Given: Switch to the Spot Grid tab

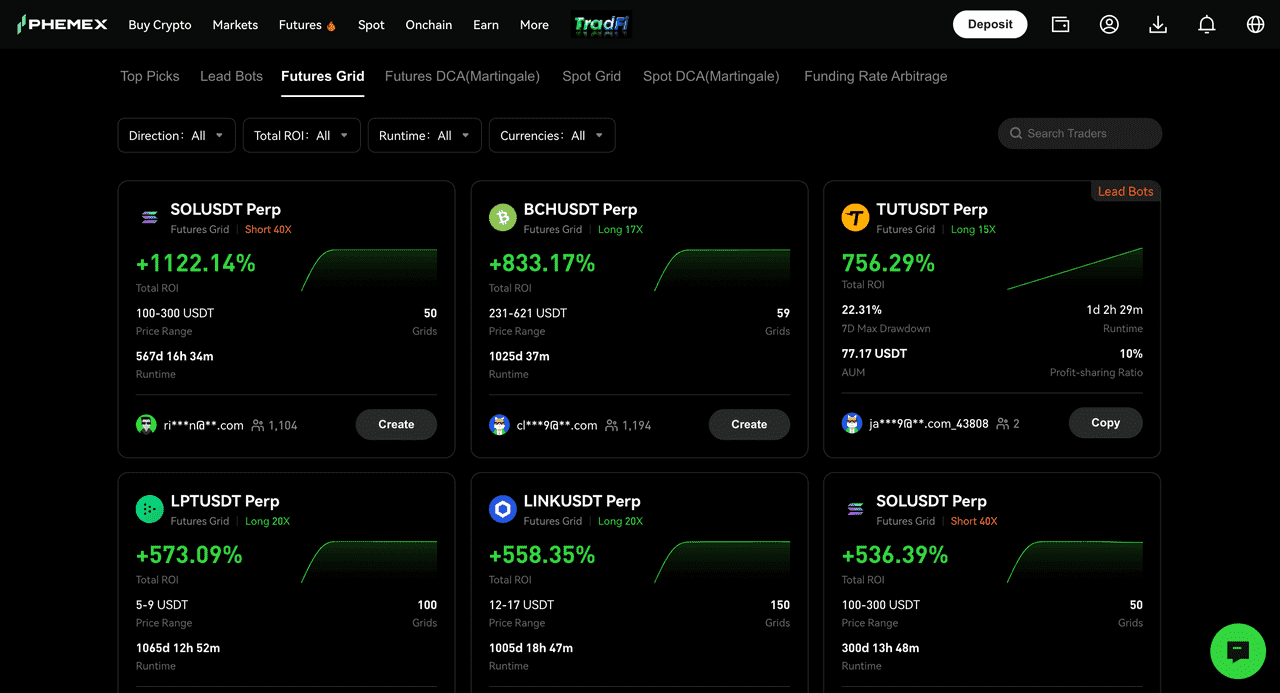Looking at the screenshot, I should [x=591, y=76].
